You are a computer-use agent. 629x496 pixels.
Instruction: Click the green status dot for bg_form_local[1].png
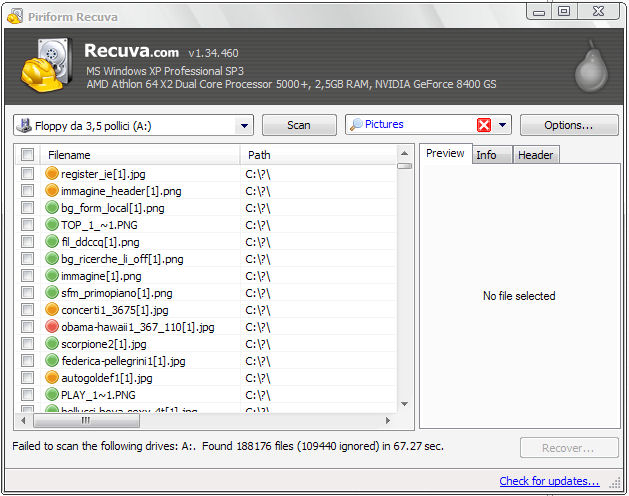52,207
